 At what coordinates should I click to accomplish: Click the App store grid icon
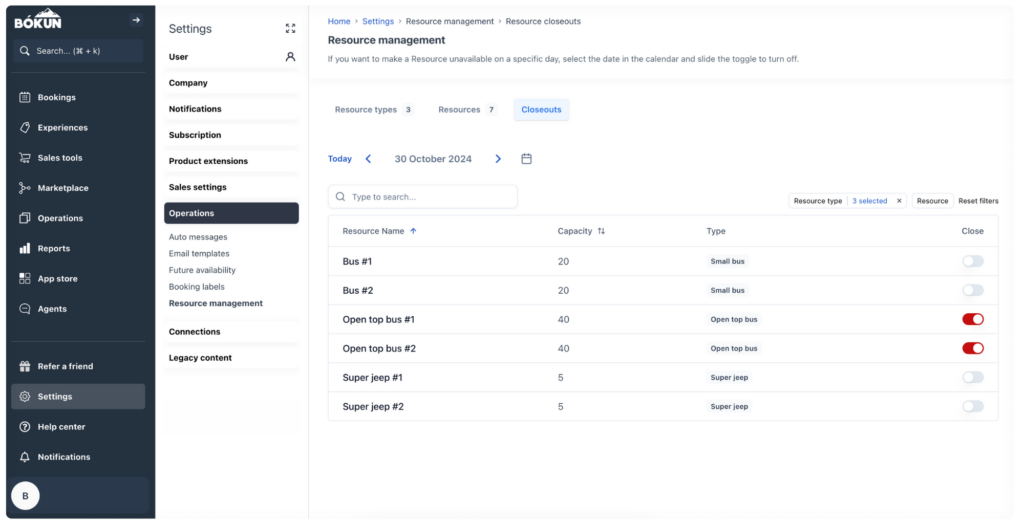click(x=25, y=278)
